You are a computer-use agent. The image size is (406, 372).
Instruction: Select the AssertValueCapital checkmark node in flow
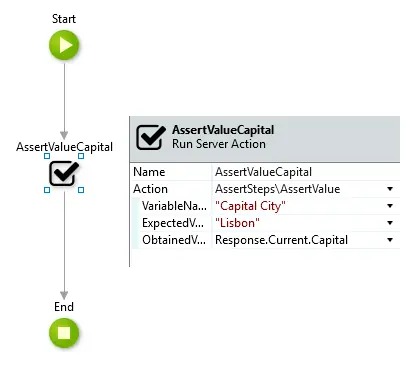click(64, 173)
